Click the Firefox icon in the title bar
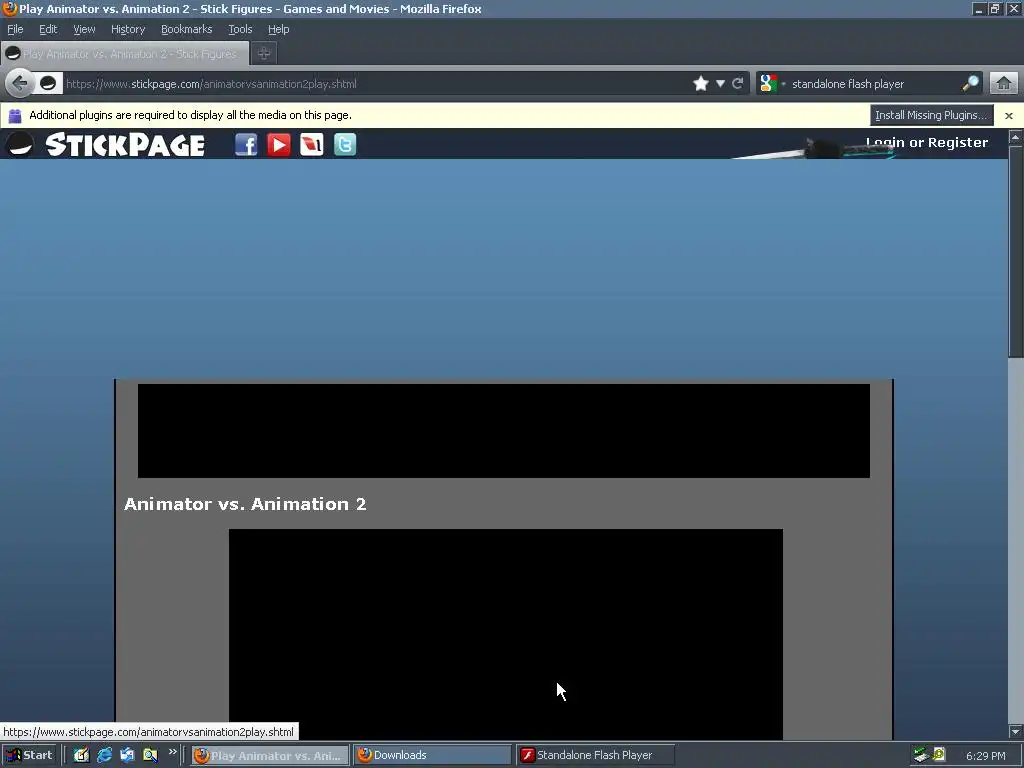 pyautogui.click(x=9, y=8)
